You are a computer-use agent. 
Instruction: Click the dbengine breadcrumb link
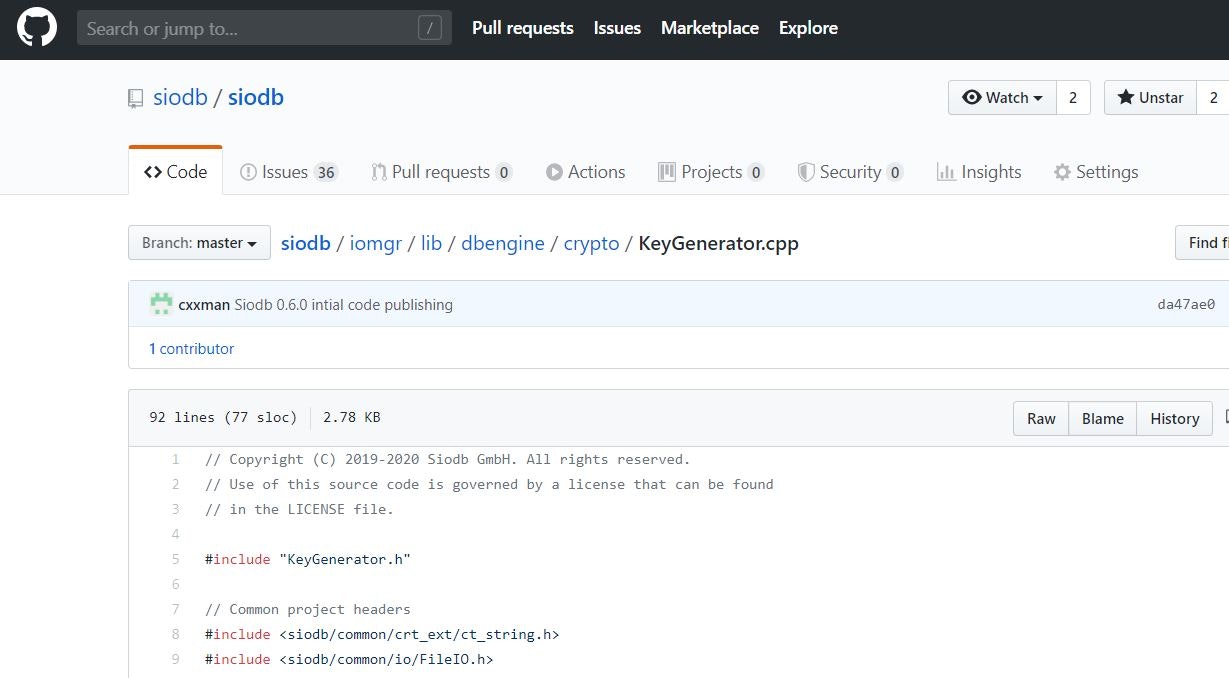coord(503,243)
